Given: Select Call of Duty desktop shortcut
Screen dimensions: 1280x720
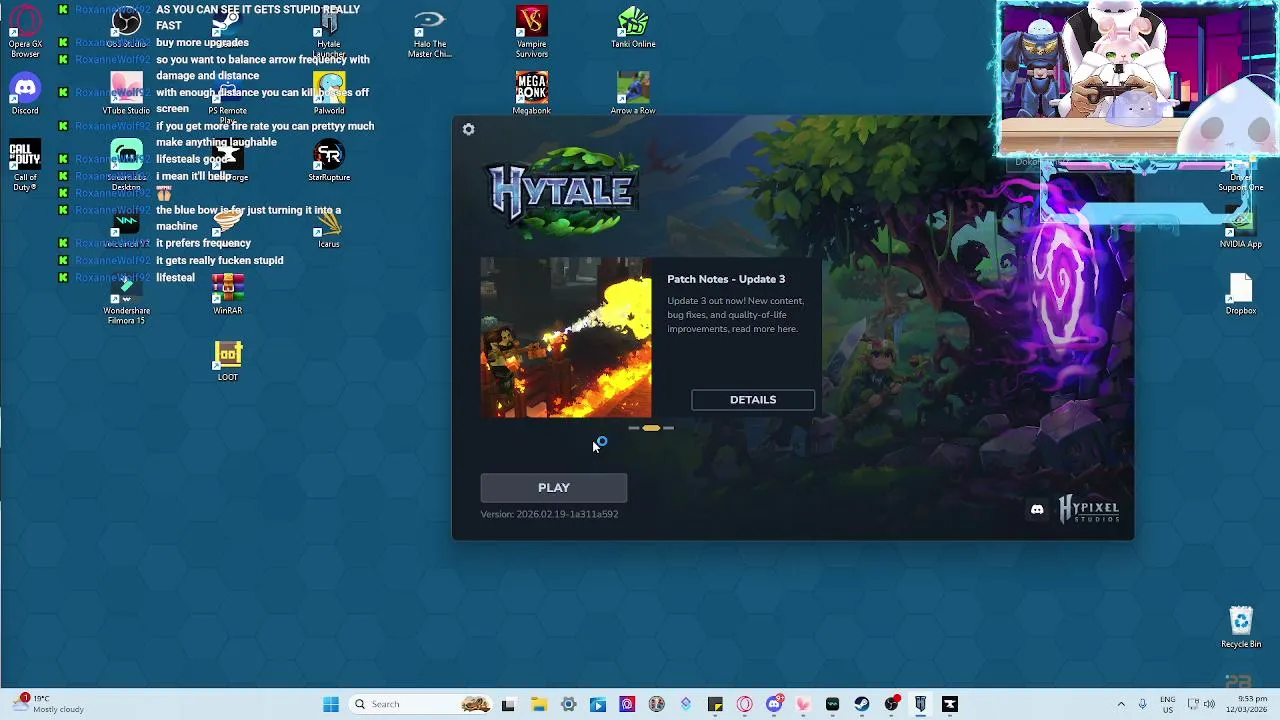Looking at the screenshot, I should 25,166.
